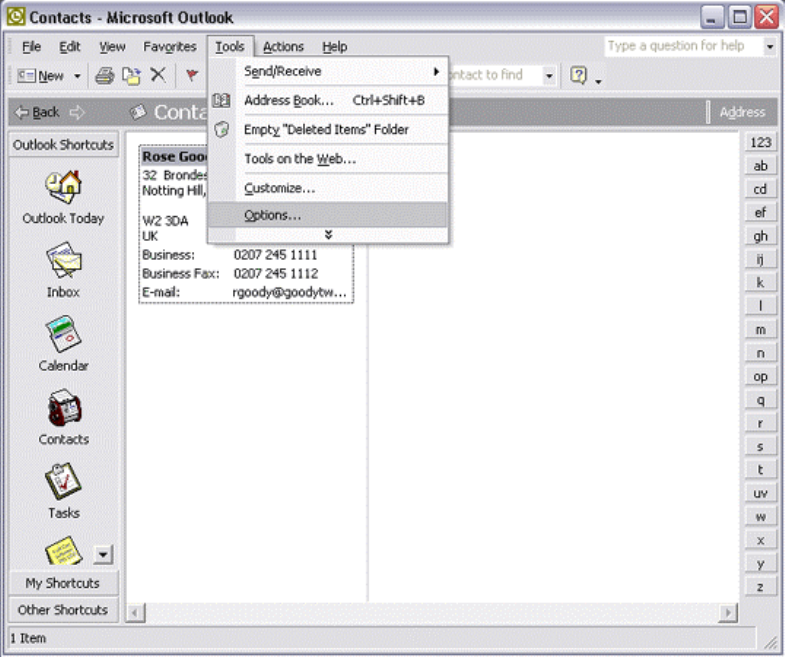The width and height of the screenshot is (785, 657).
Task: Open the Edit menu
Action: pyautogui.click(x=70, y=47)
